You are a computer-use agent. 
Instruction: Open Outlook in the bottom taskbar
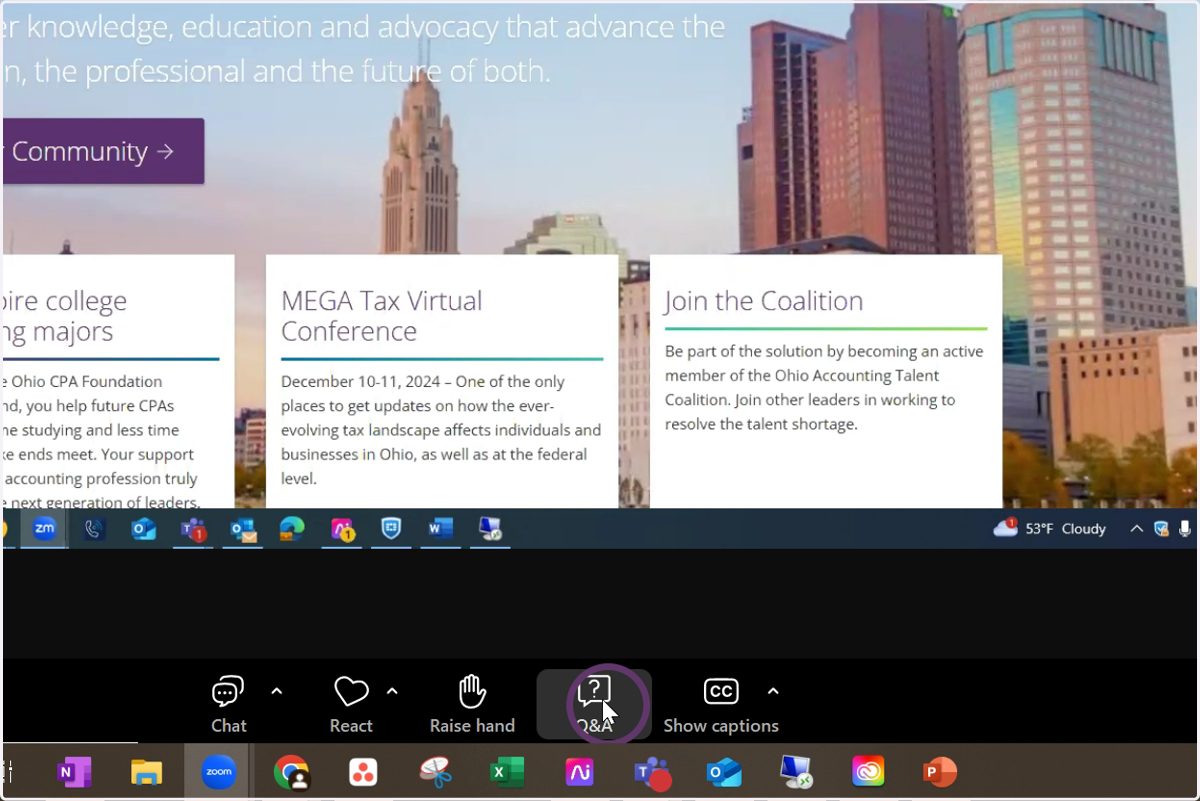click(x=724, y=772)
